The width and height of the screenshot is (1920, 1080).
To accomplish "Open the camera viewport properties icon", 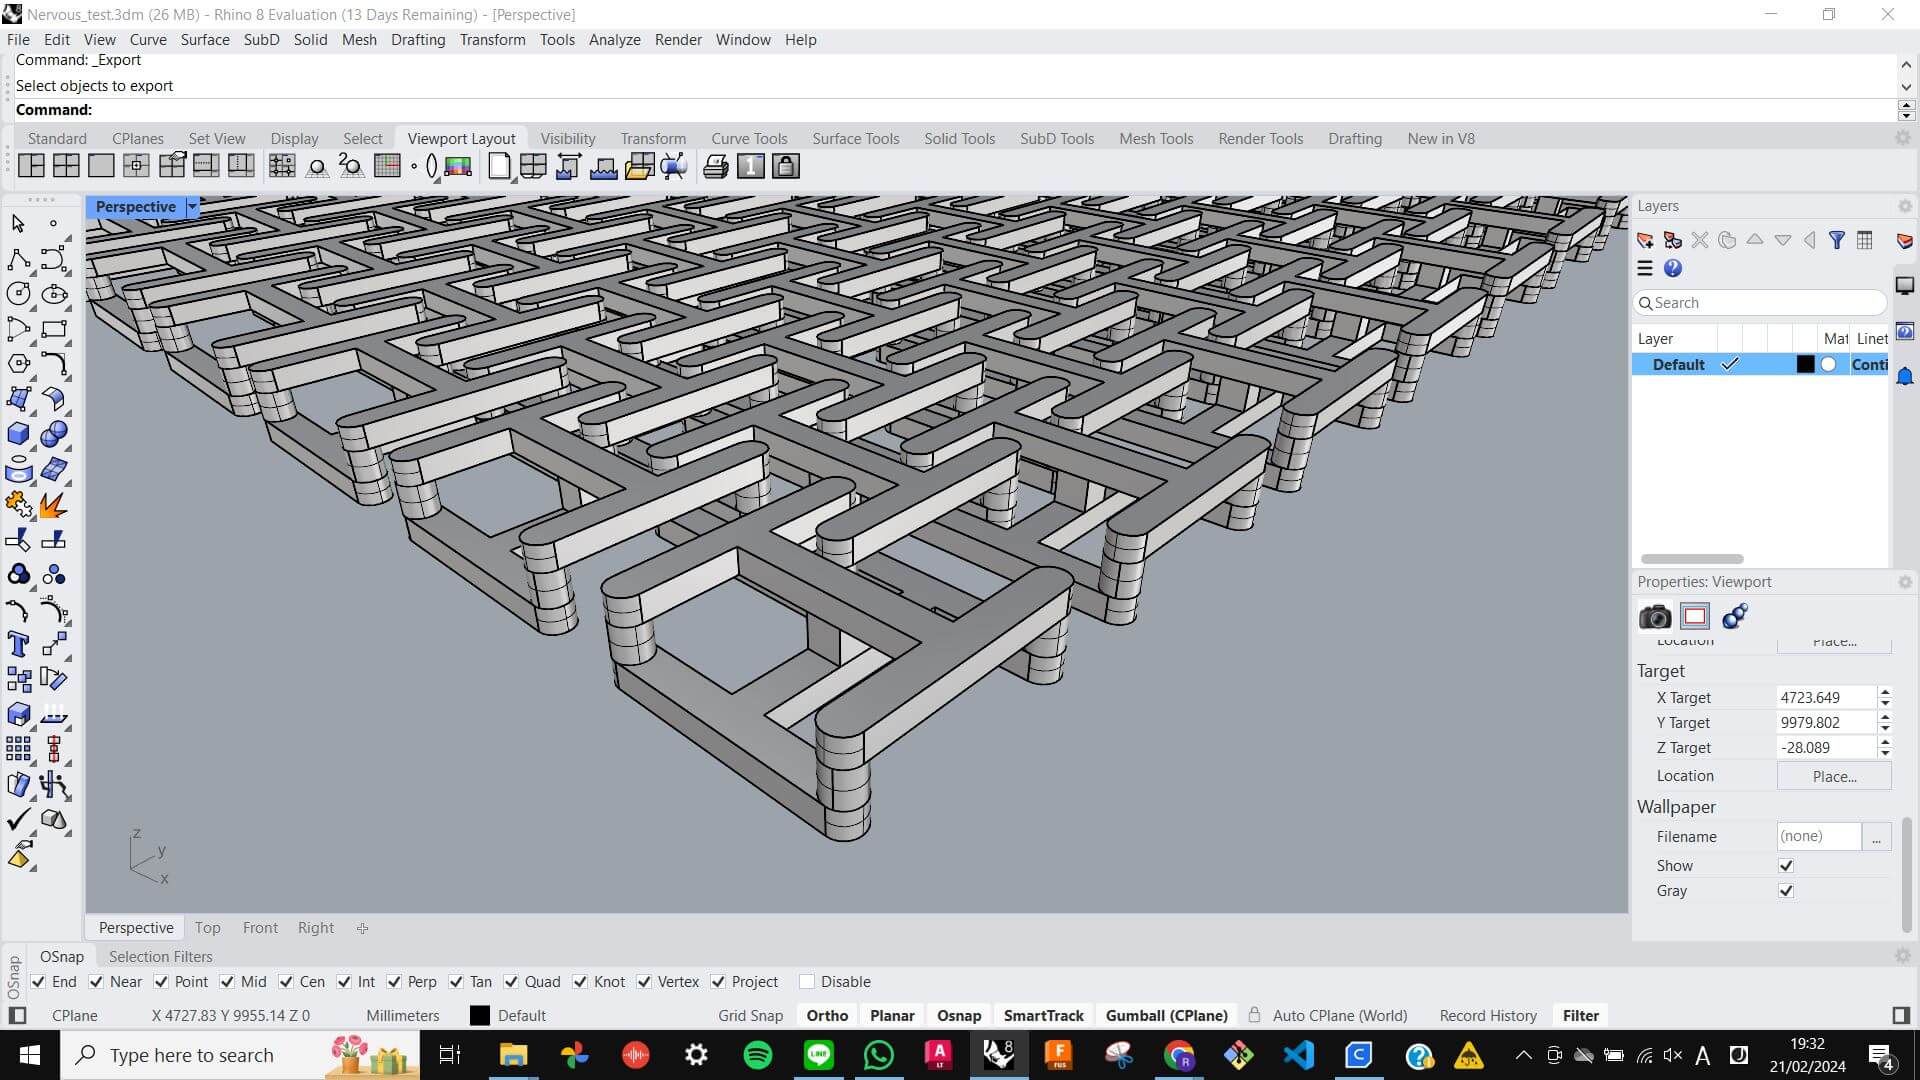I will pyautogui.click(x=1655, y=616).
